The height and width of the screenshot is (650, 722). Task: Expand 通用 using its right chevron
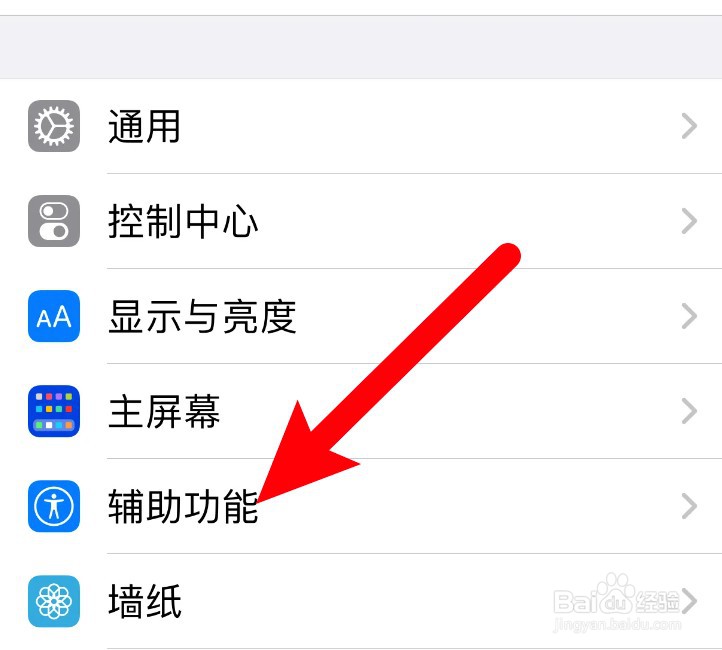[x=689, y=126]
